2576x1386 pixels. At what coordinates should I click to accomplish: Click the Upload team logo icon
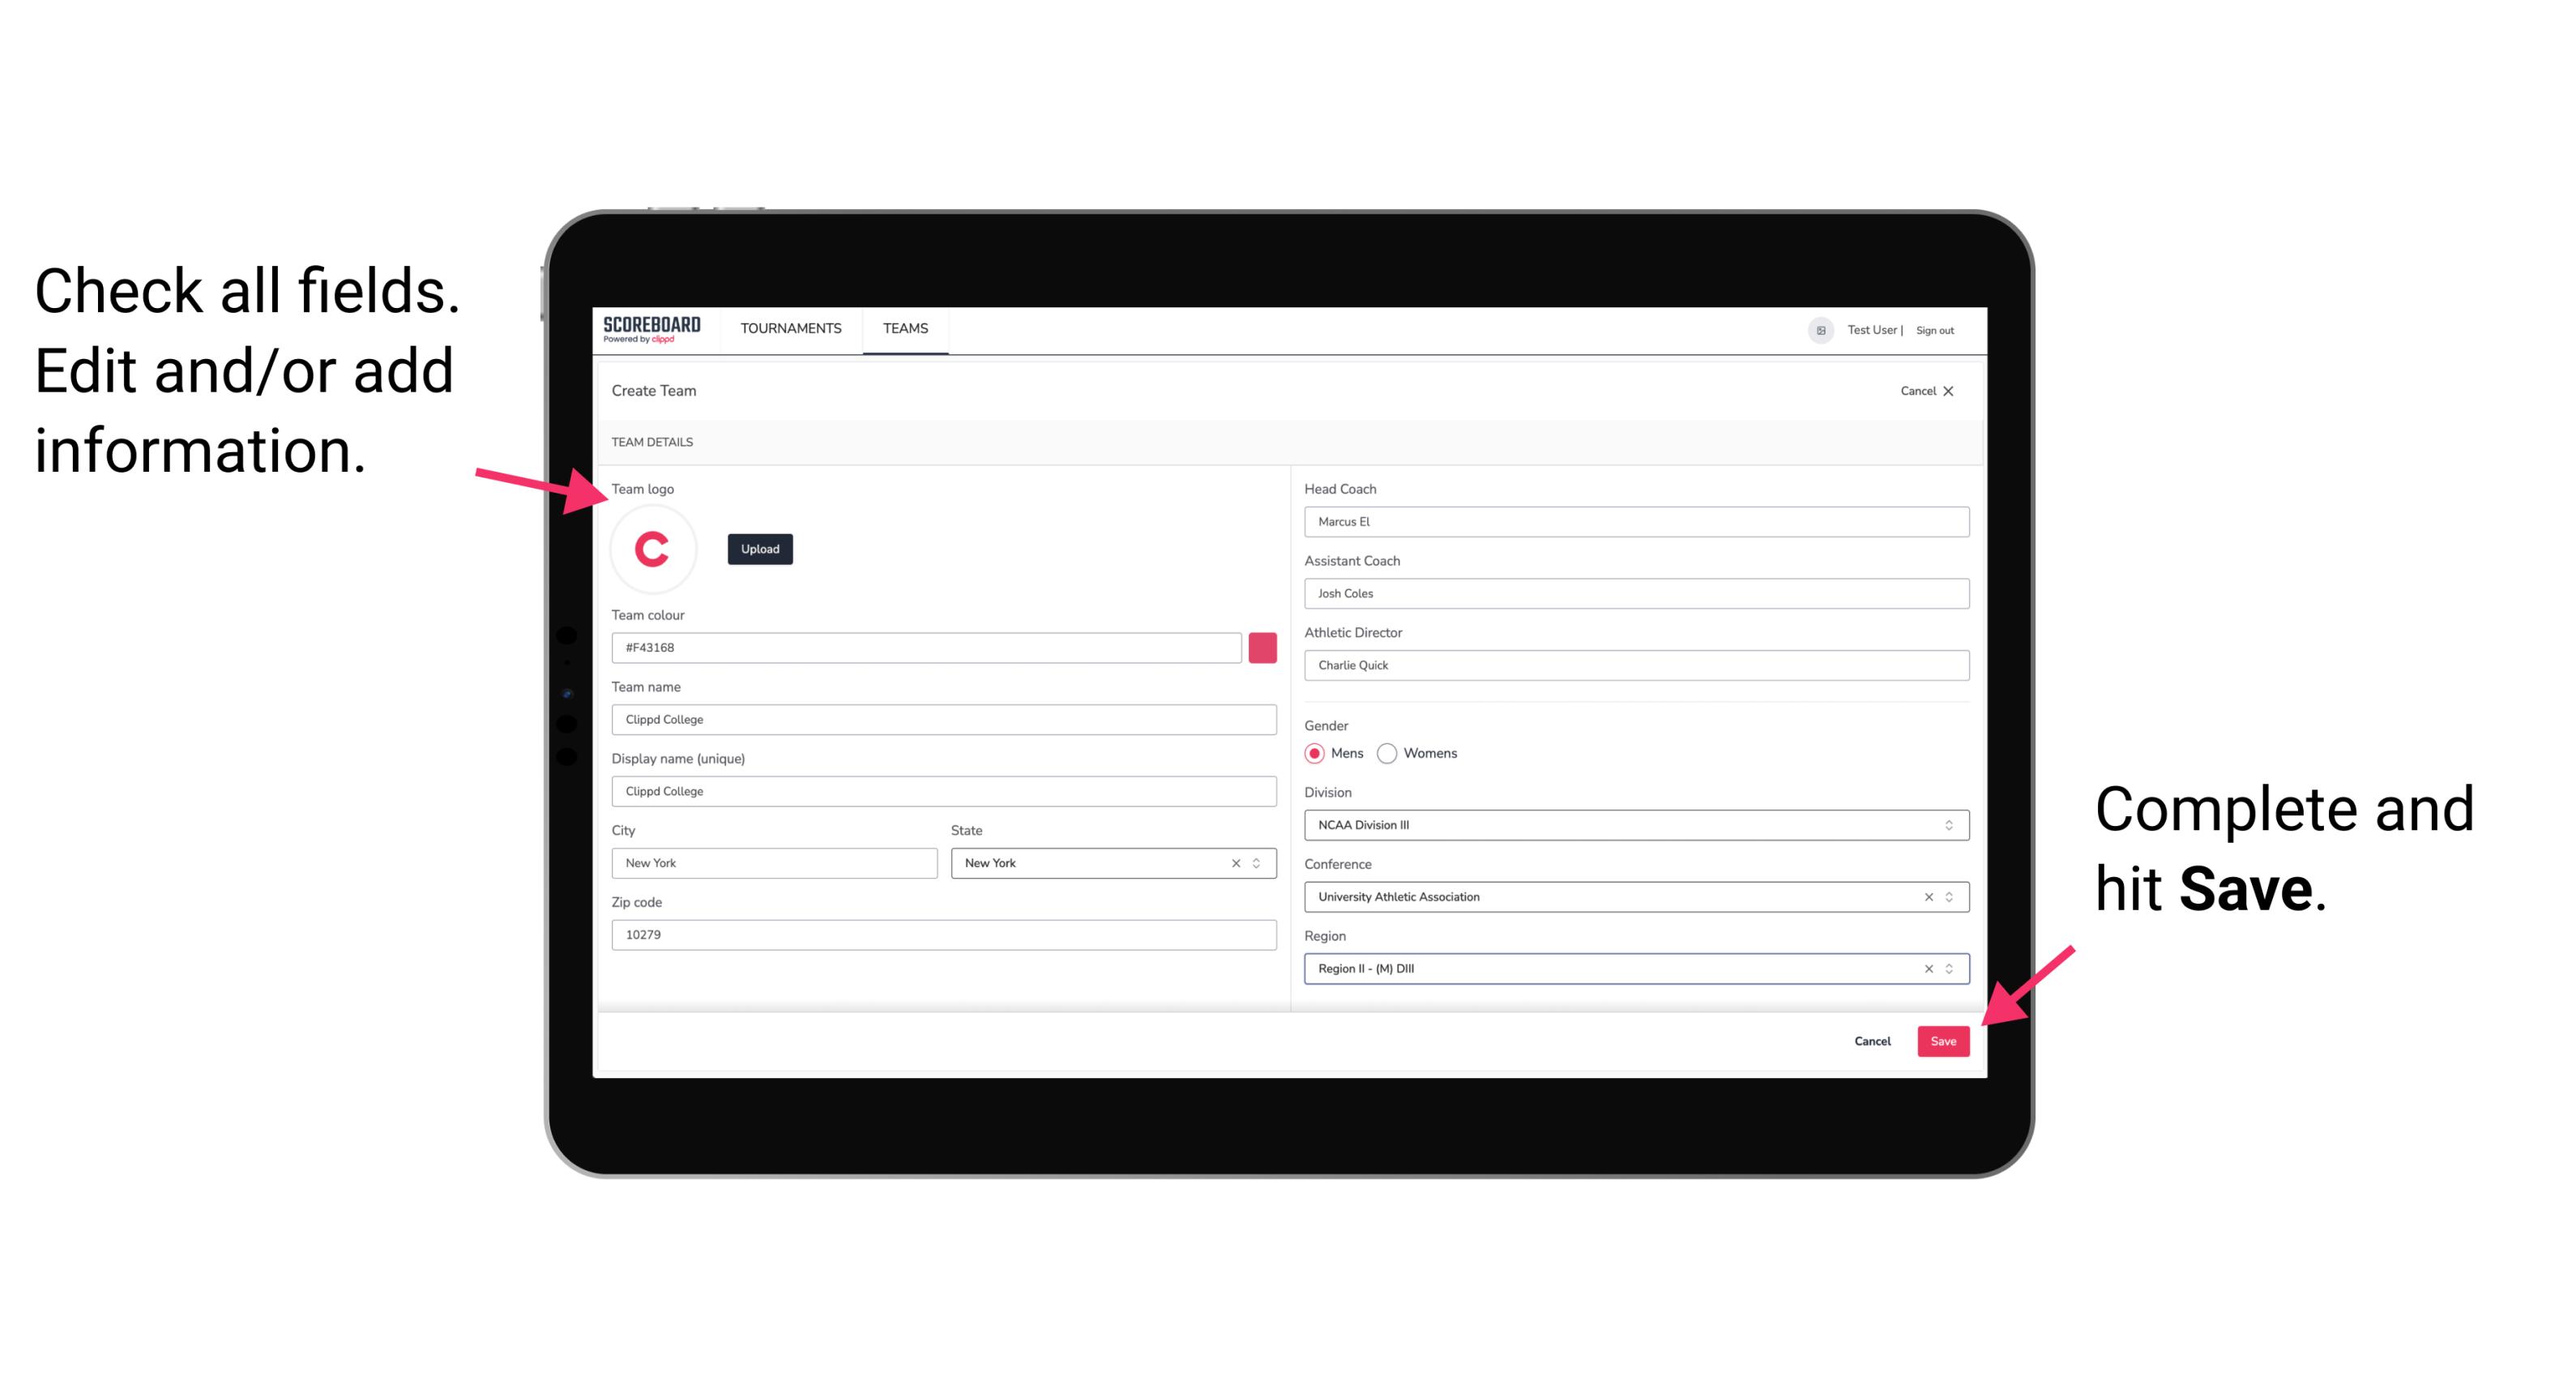tap(759, 548)
